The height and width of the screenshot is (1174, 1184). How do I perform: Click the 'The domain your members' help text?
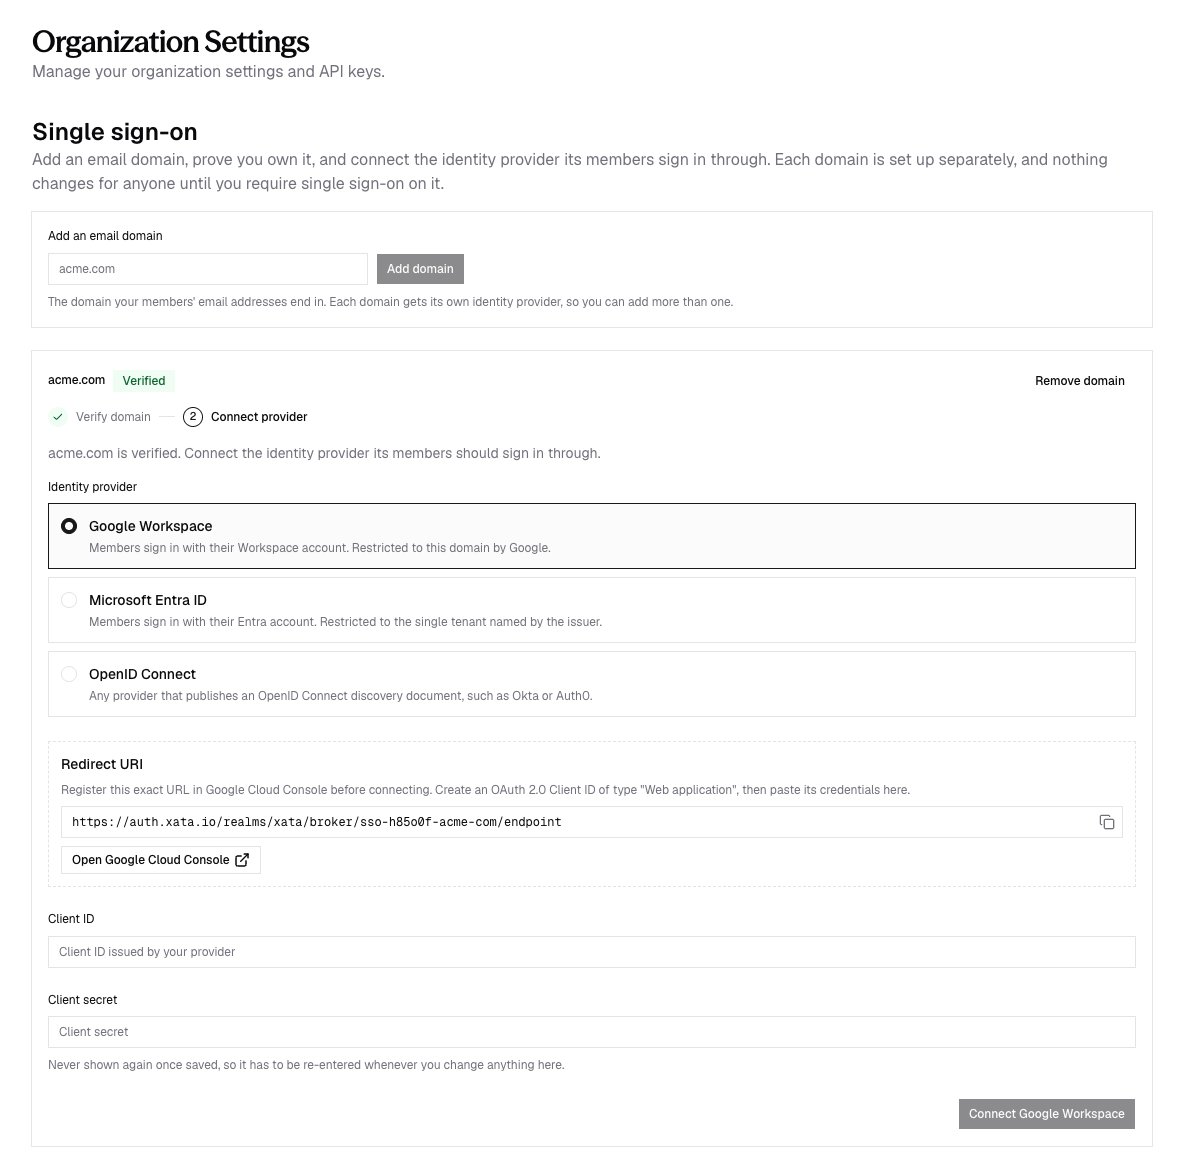click(390, 302)
